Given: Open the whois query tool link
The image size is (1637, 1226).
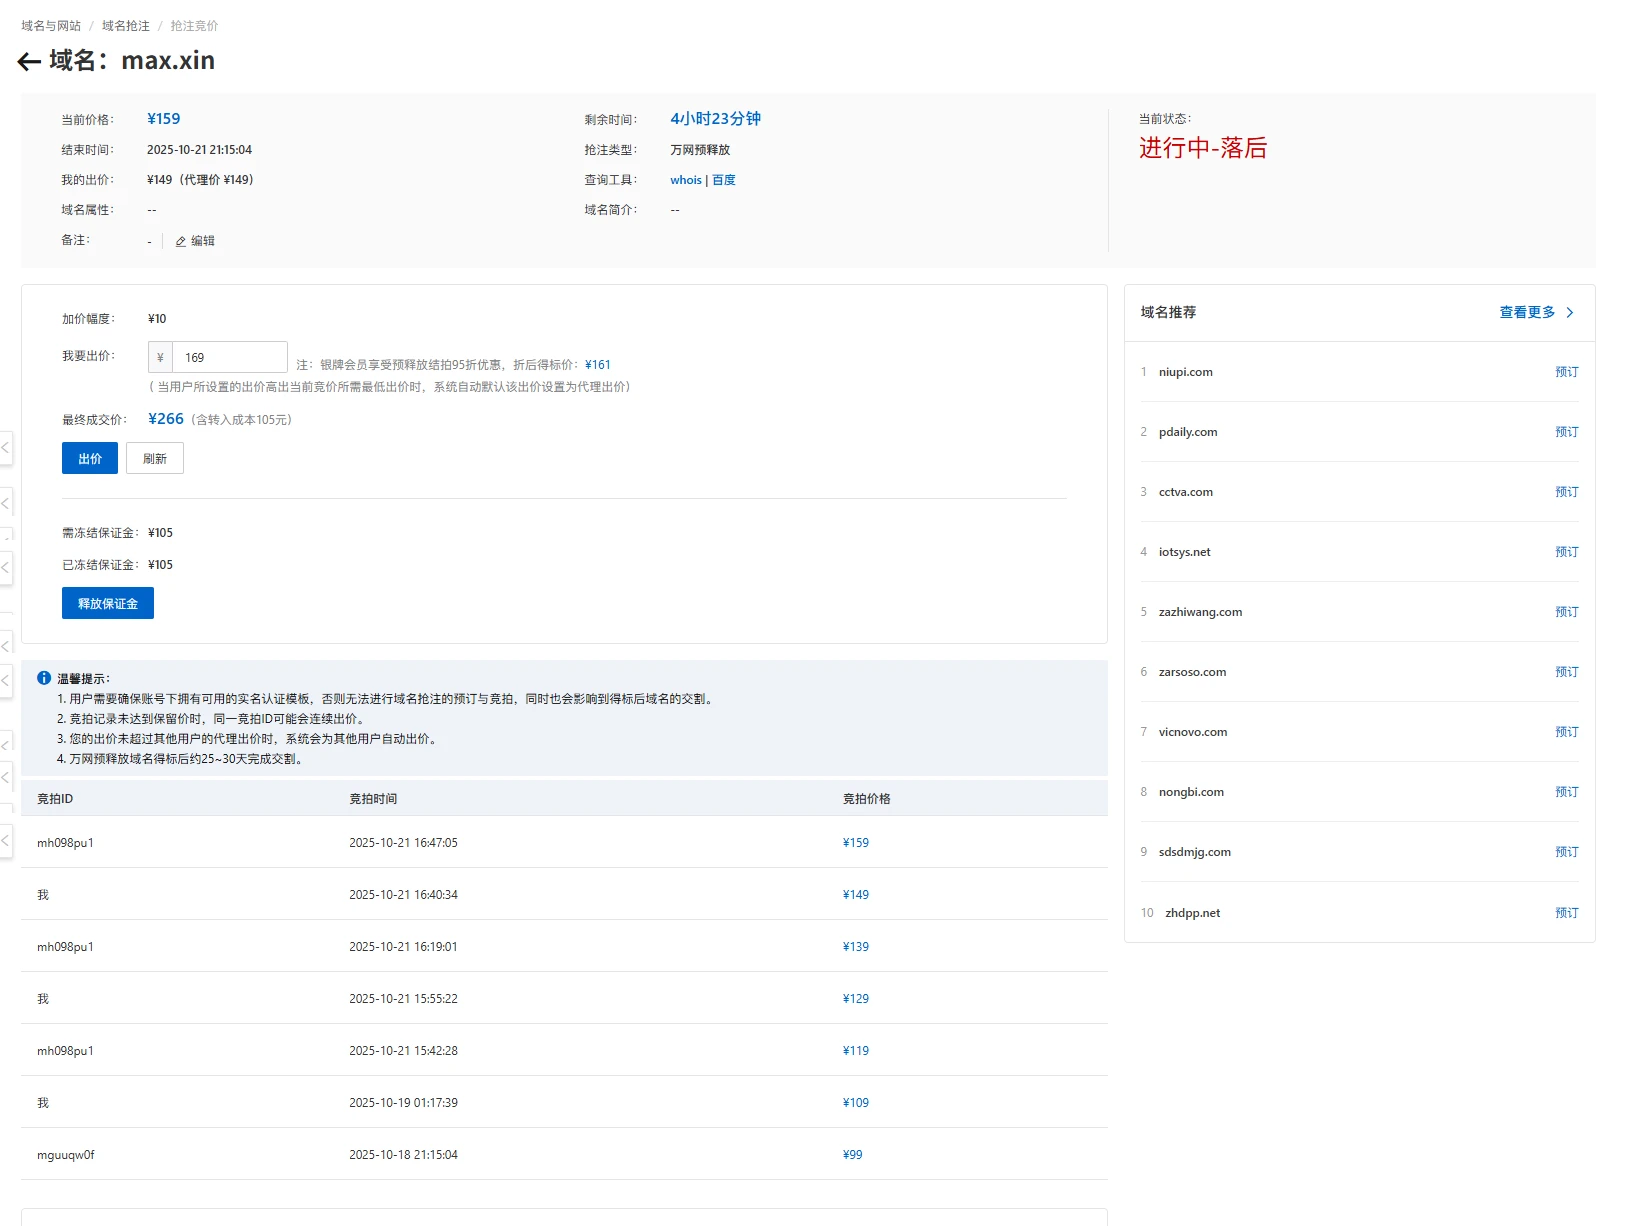Looking at the screenshot, I should [x=685, y=180].
